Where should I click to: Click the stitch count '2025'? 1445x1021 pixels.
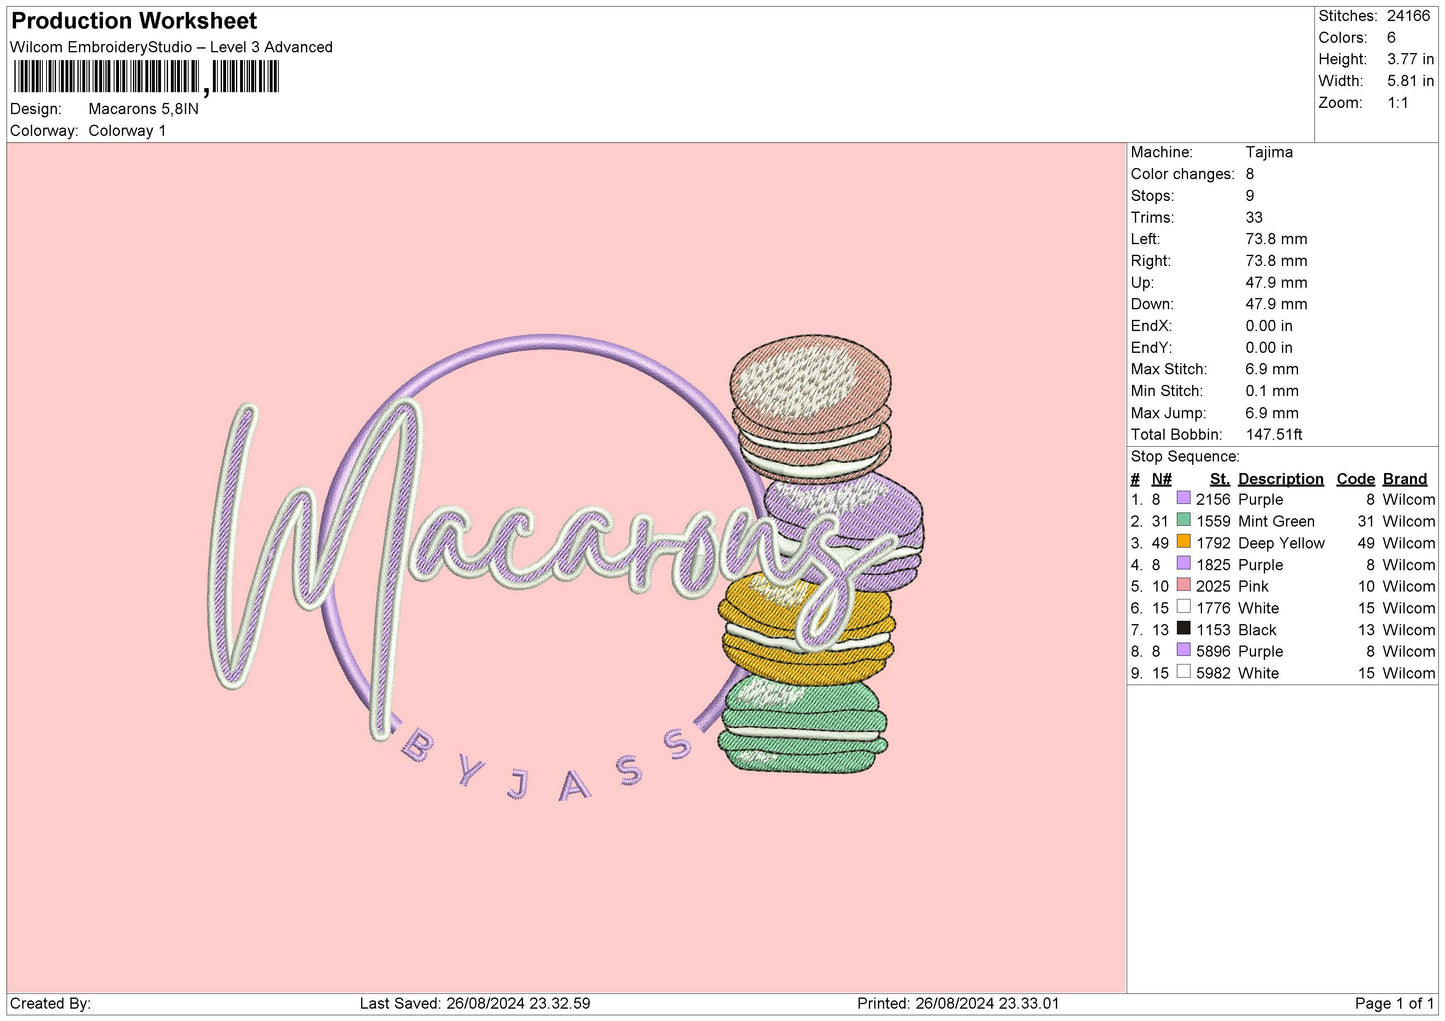click(x=1213, y=586)
